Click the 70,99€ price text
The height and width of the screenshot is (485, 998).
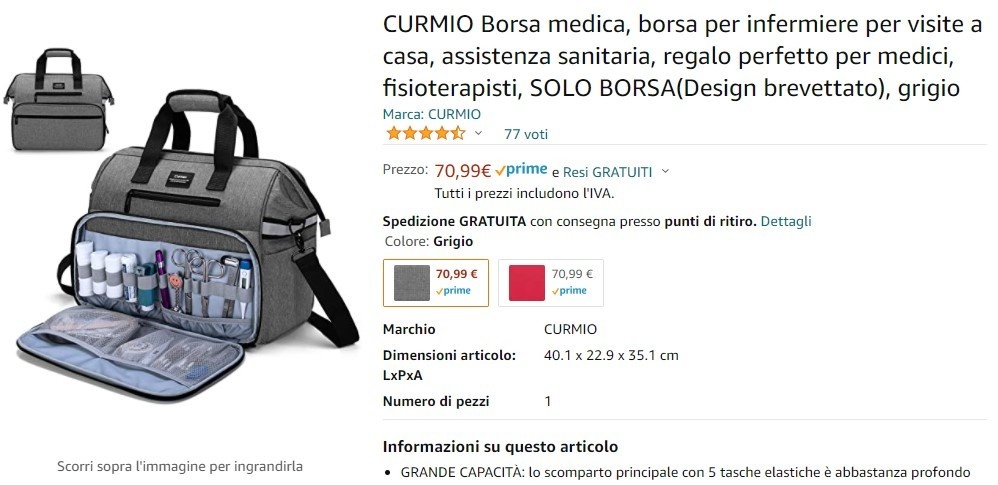463,171
